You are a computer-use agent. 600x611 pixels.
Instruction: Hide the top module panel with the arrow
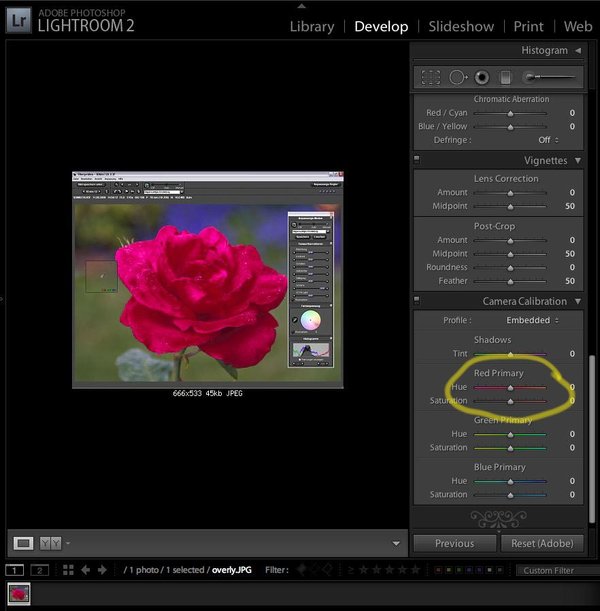[301, 5]
